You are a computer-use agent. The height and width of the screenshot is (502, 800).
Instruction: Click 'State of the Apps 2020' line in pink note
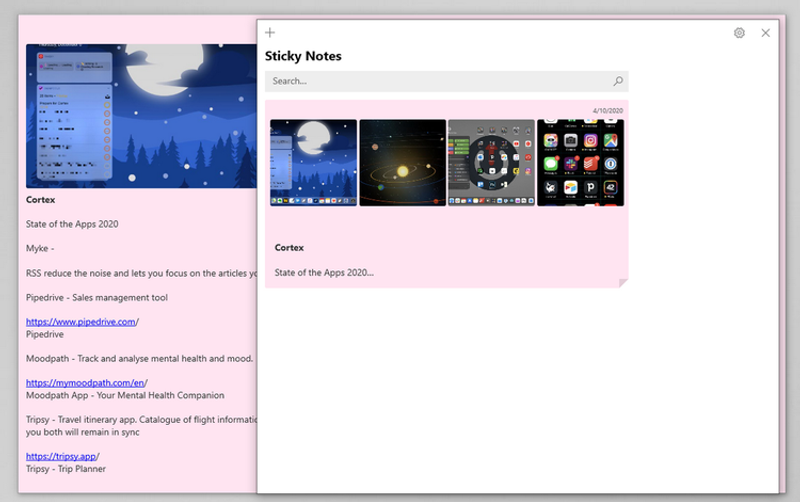(72, 224)
